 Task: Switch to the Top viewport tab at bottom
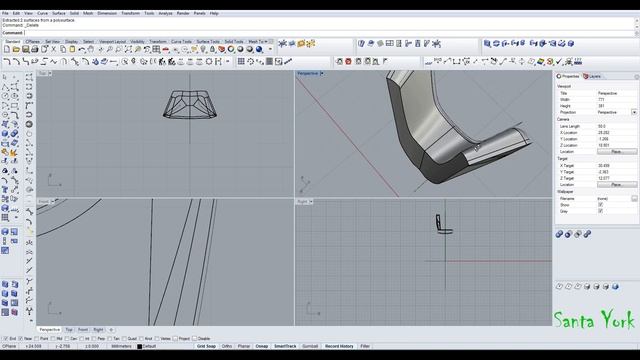pyautogui.click(x=69, y=329)
